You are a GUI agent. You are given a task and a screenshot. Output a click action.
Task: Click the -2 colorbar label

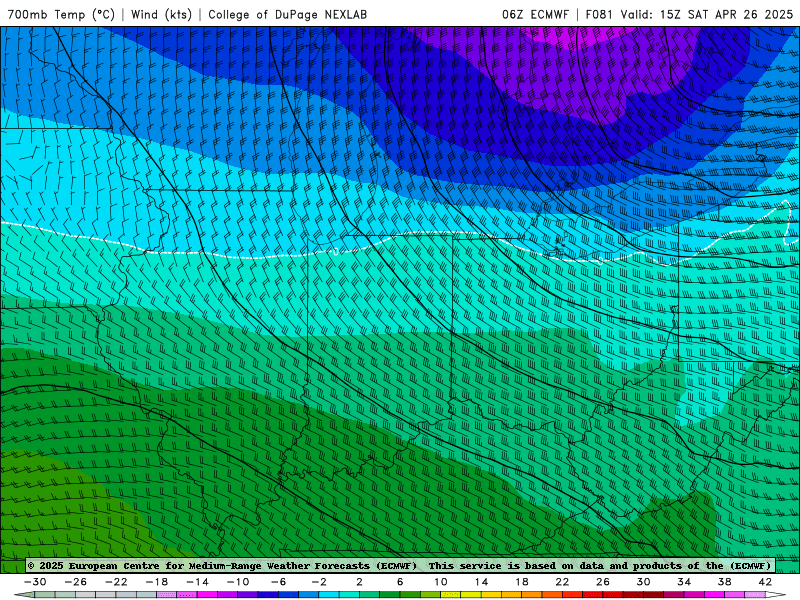coord(319,582)
